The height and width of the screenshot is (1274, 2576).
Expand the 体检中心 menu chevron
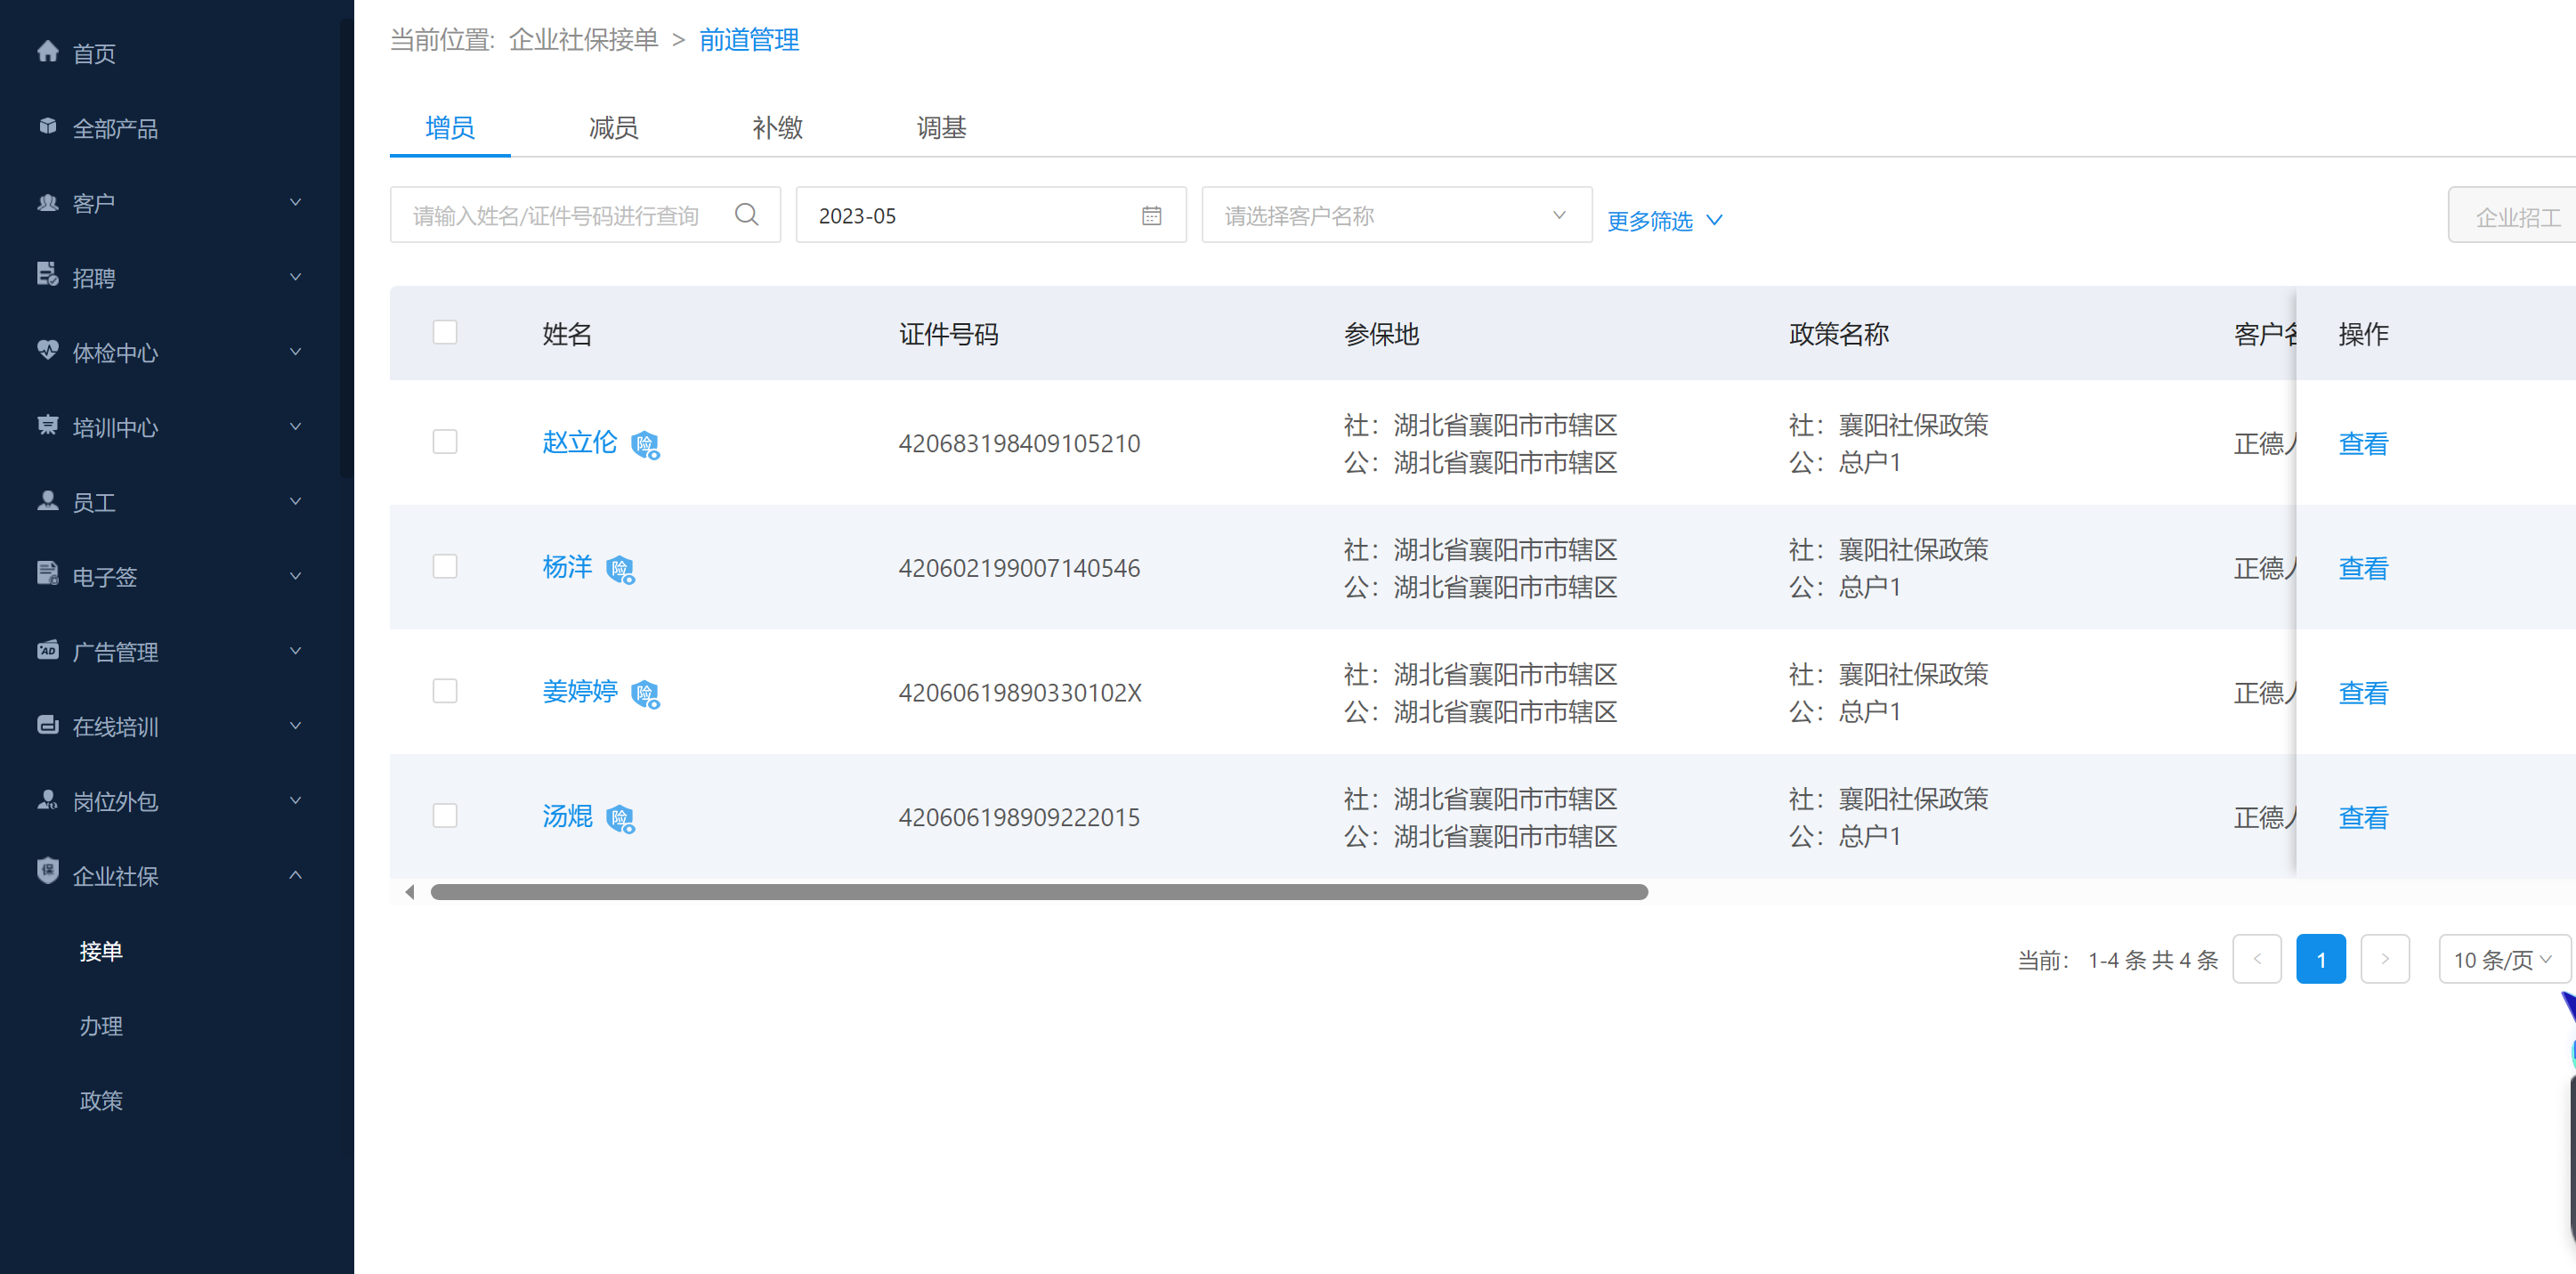[295, 351]
